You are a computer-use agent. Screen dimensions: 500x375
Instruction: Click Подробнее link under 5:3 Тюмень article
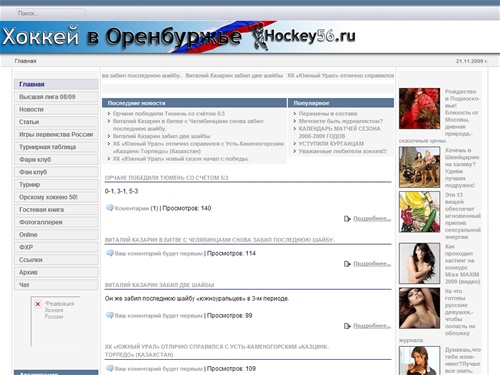coord(372,218)
